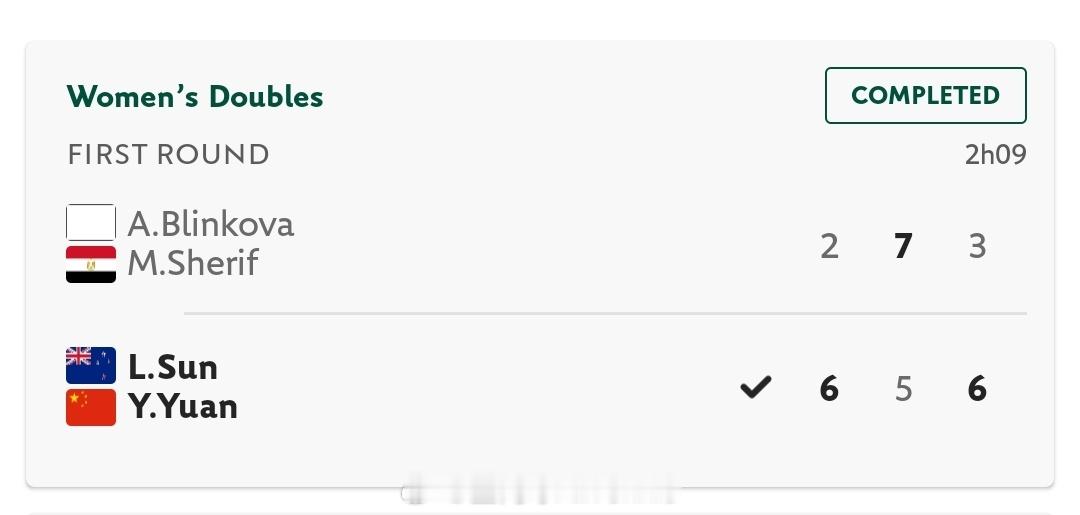Click Sun/Yuan first set score 6
Image resolution: width=1080 pixels, height=515 pixels.
(x=829, y=389)
